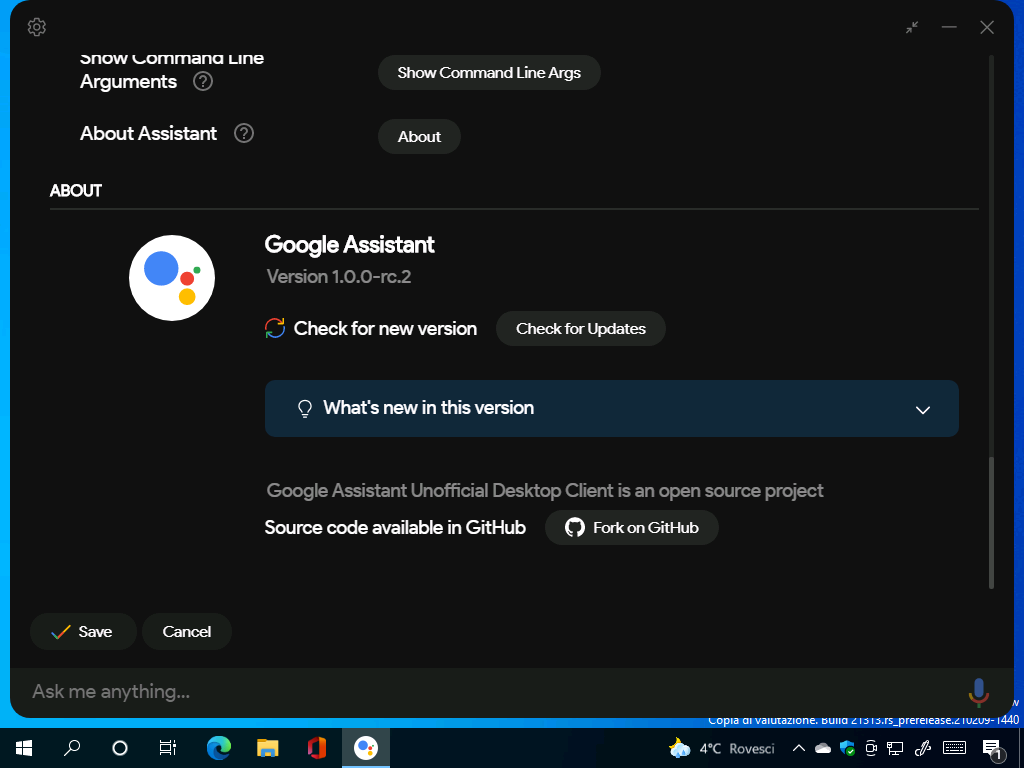Click the shrink window arrows icon
The height and width of the screenshot is (768, 1024).
[912, 27]
